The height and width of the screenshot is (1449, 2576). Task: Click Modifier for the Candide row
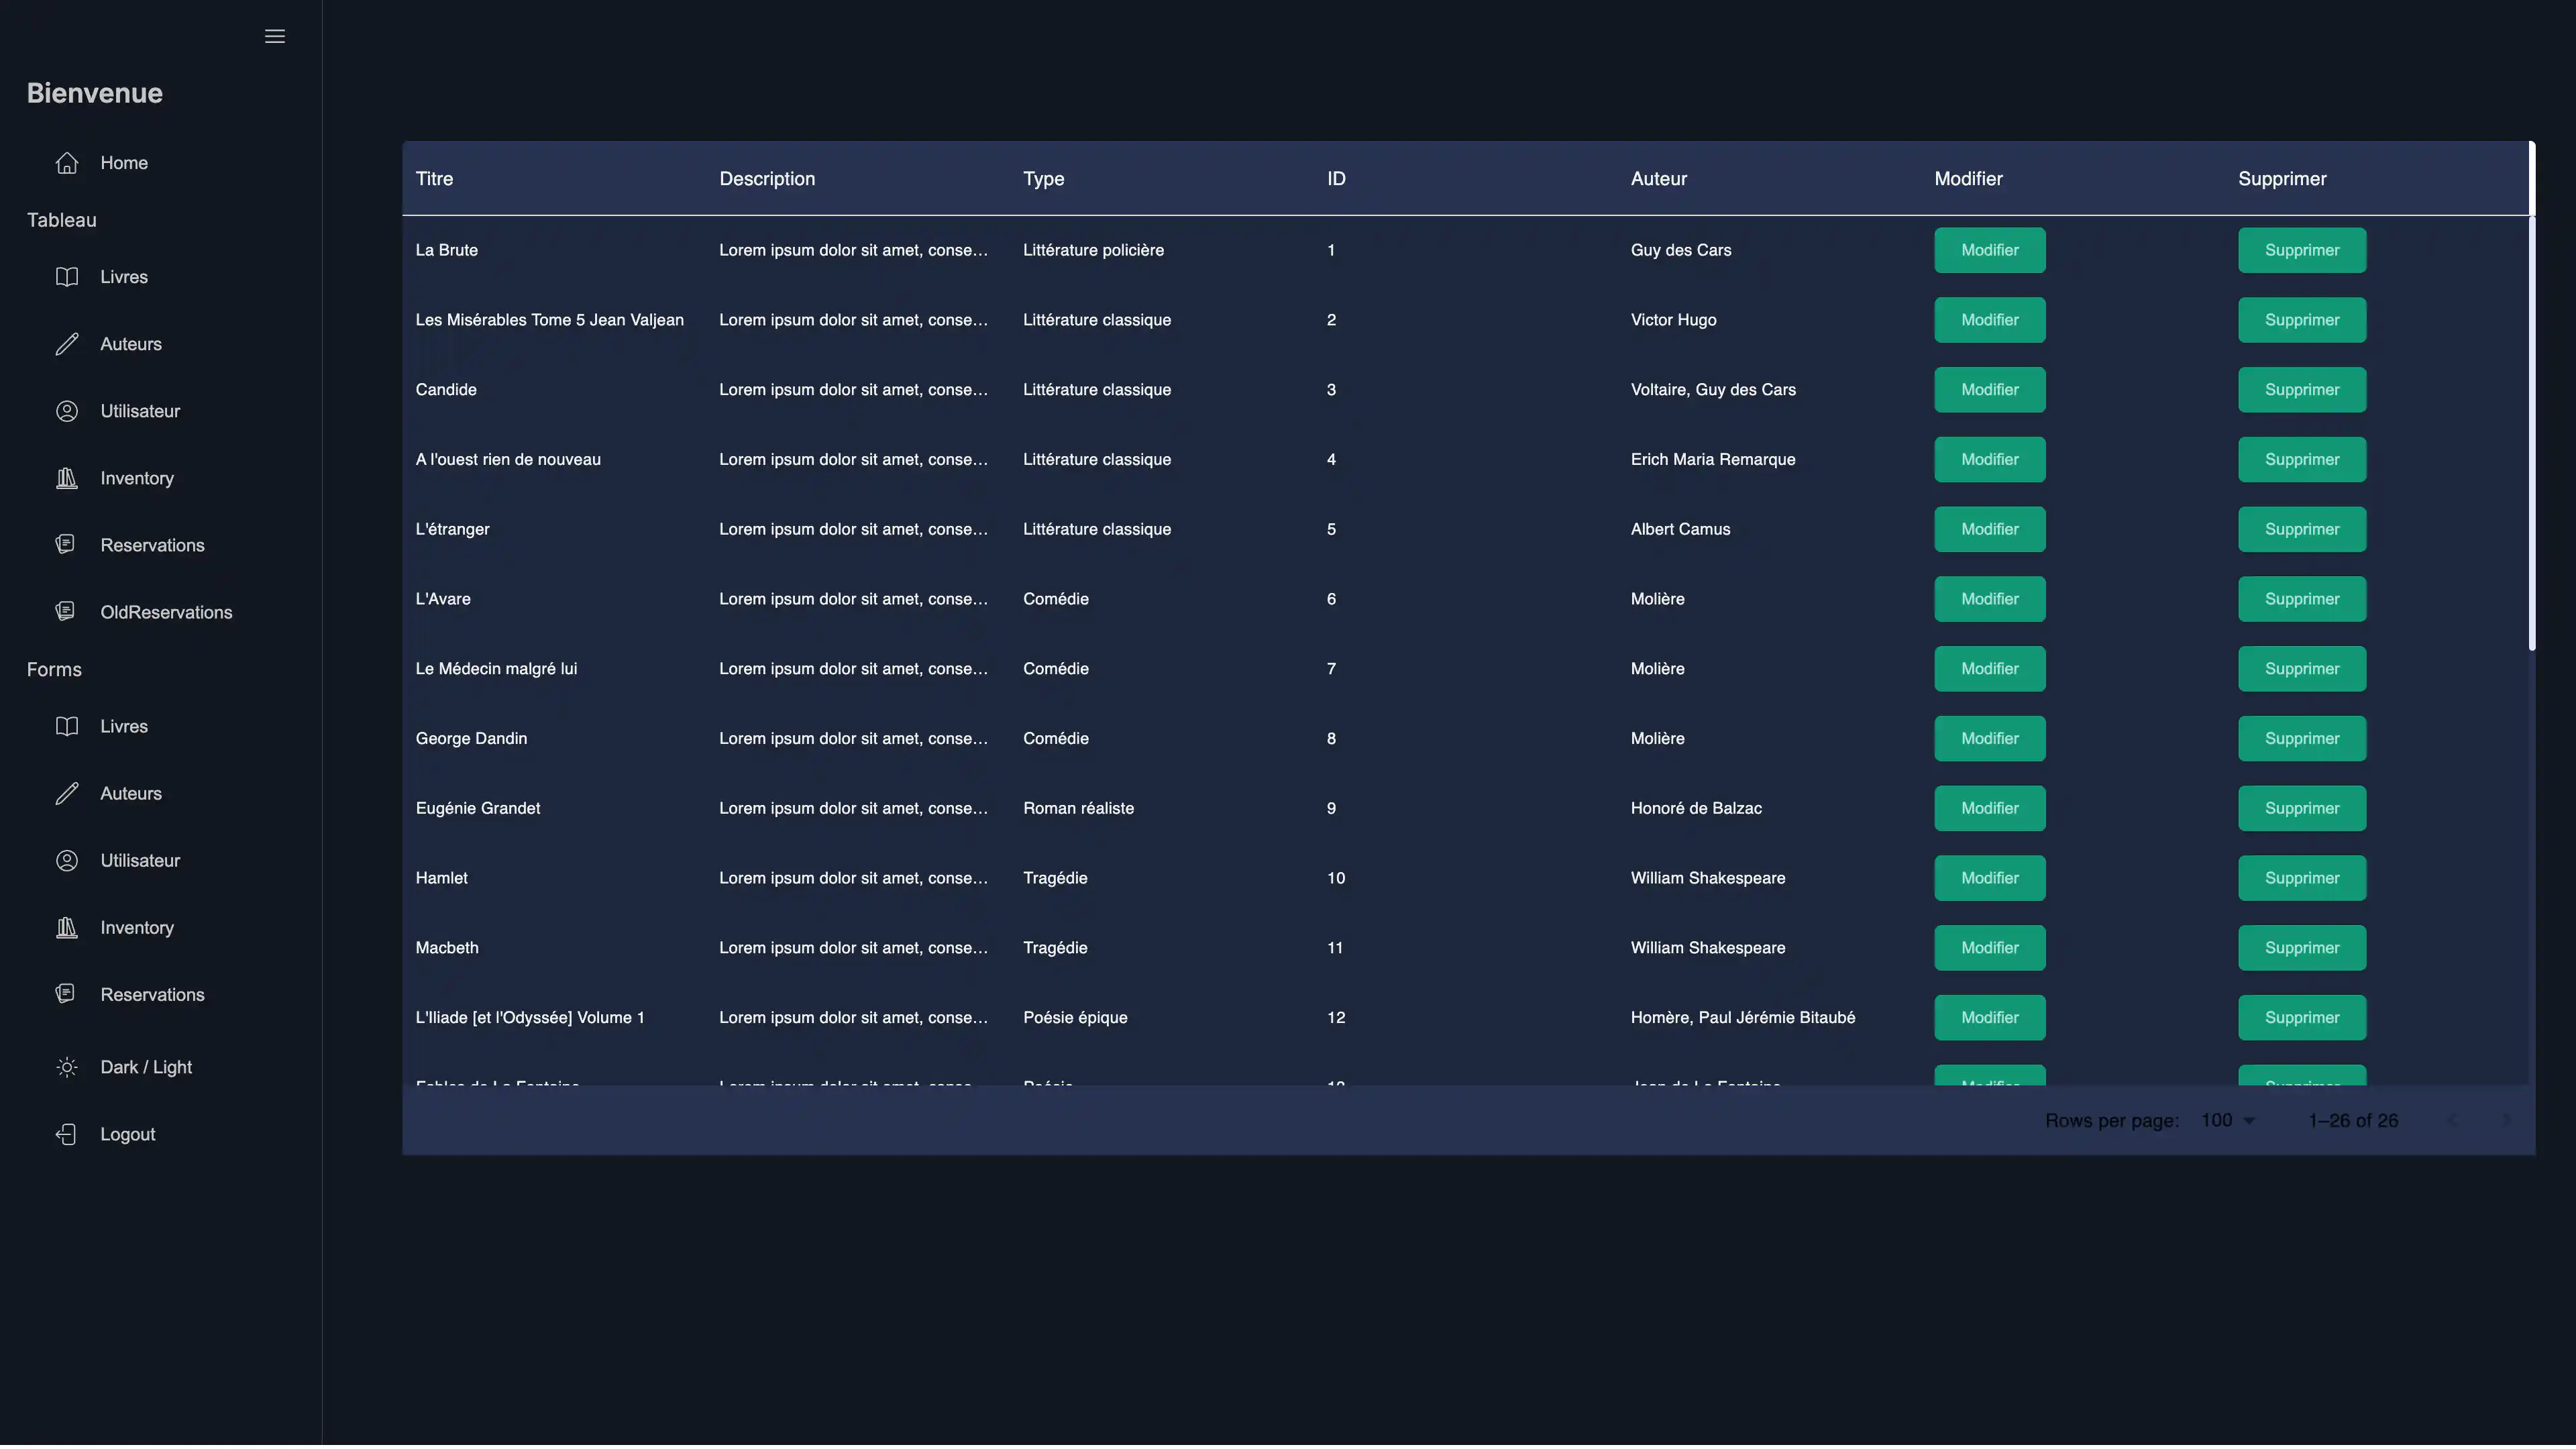point(1989,389)
